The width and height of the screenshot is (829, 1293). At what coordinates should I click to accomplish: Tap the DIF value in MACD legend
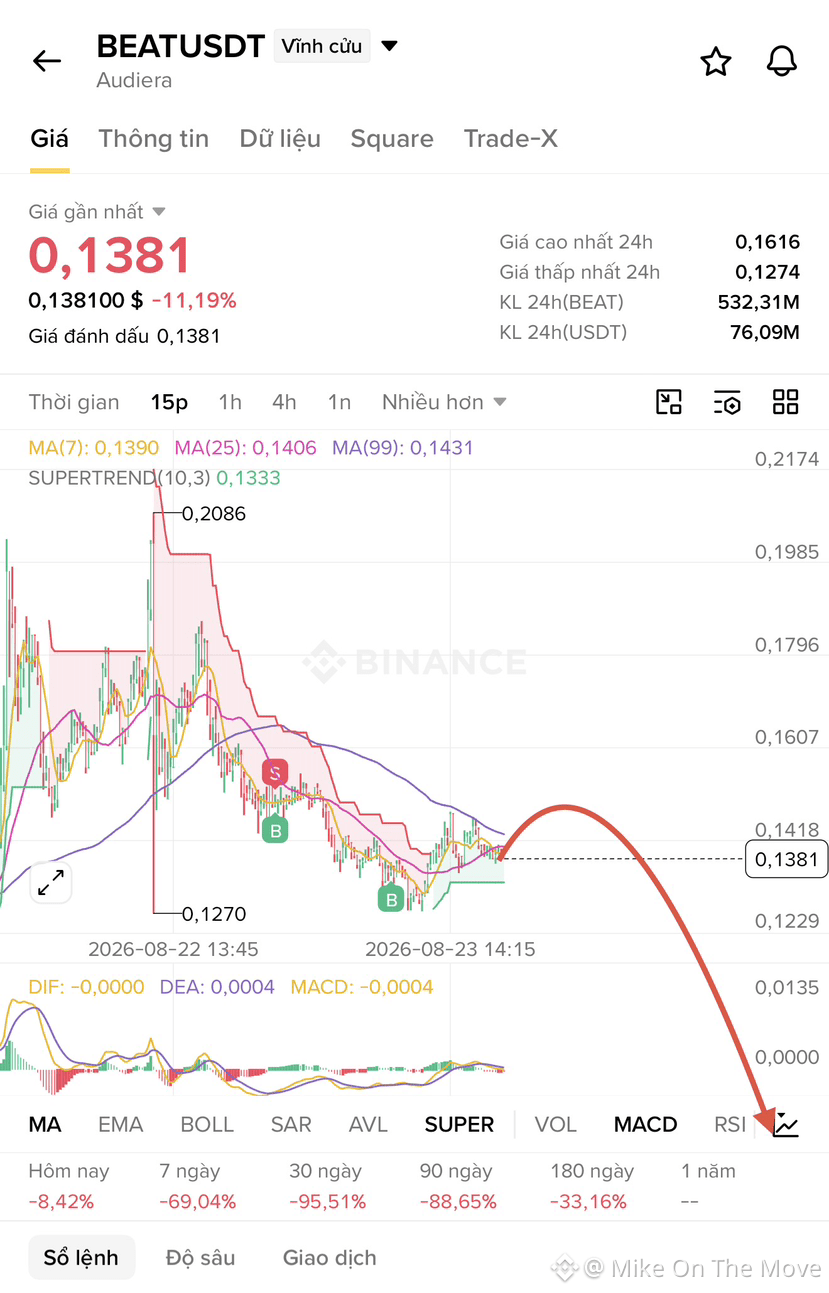[86, 987]
